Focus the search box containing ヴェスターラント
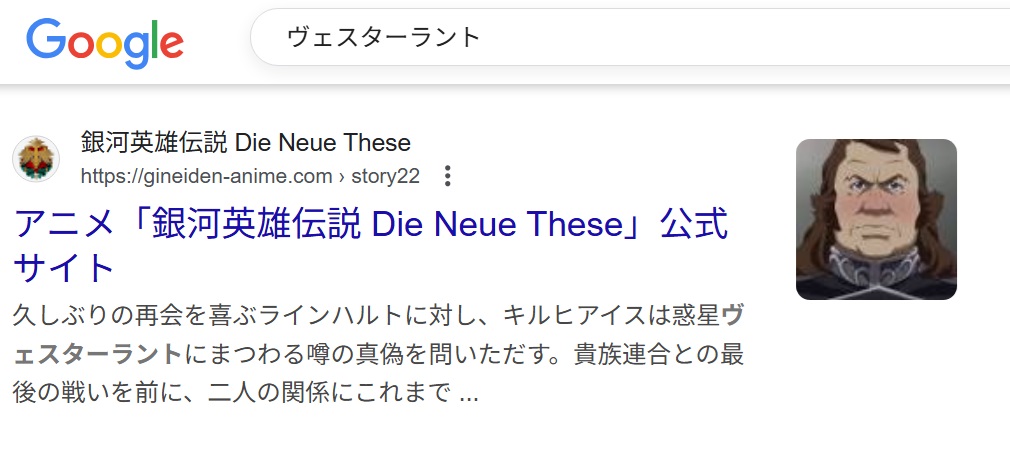This screenshot has height=457, width=1010. [x=600, y=38]
